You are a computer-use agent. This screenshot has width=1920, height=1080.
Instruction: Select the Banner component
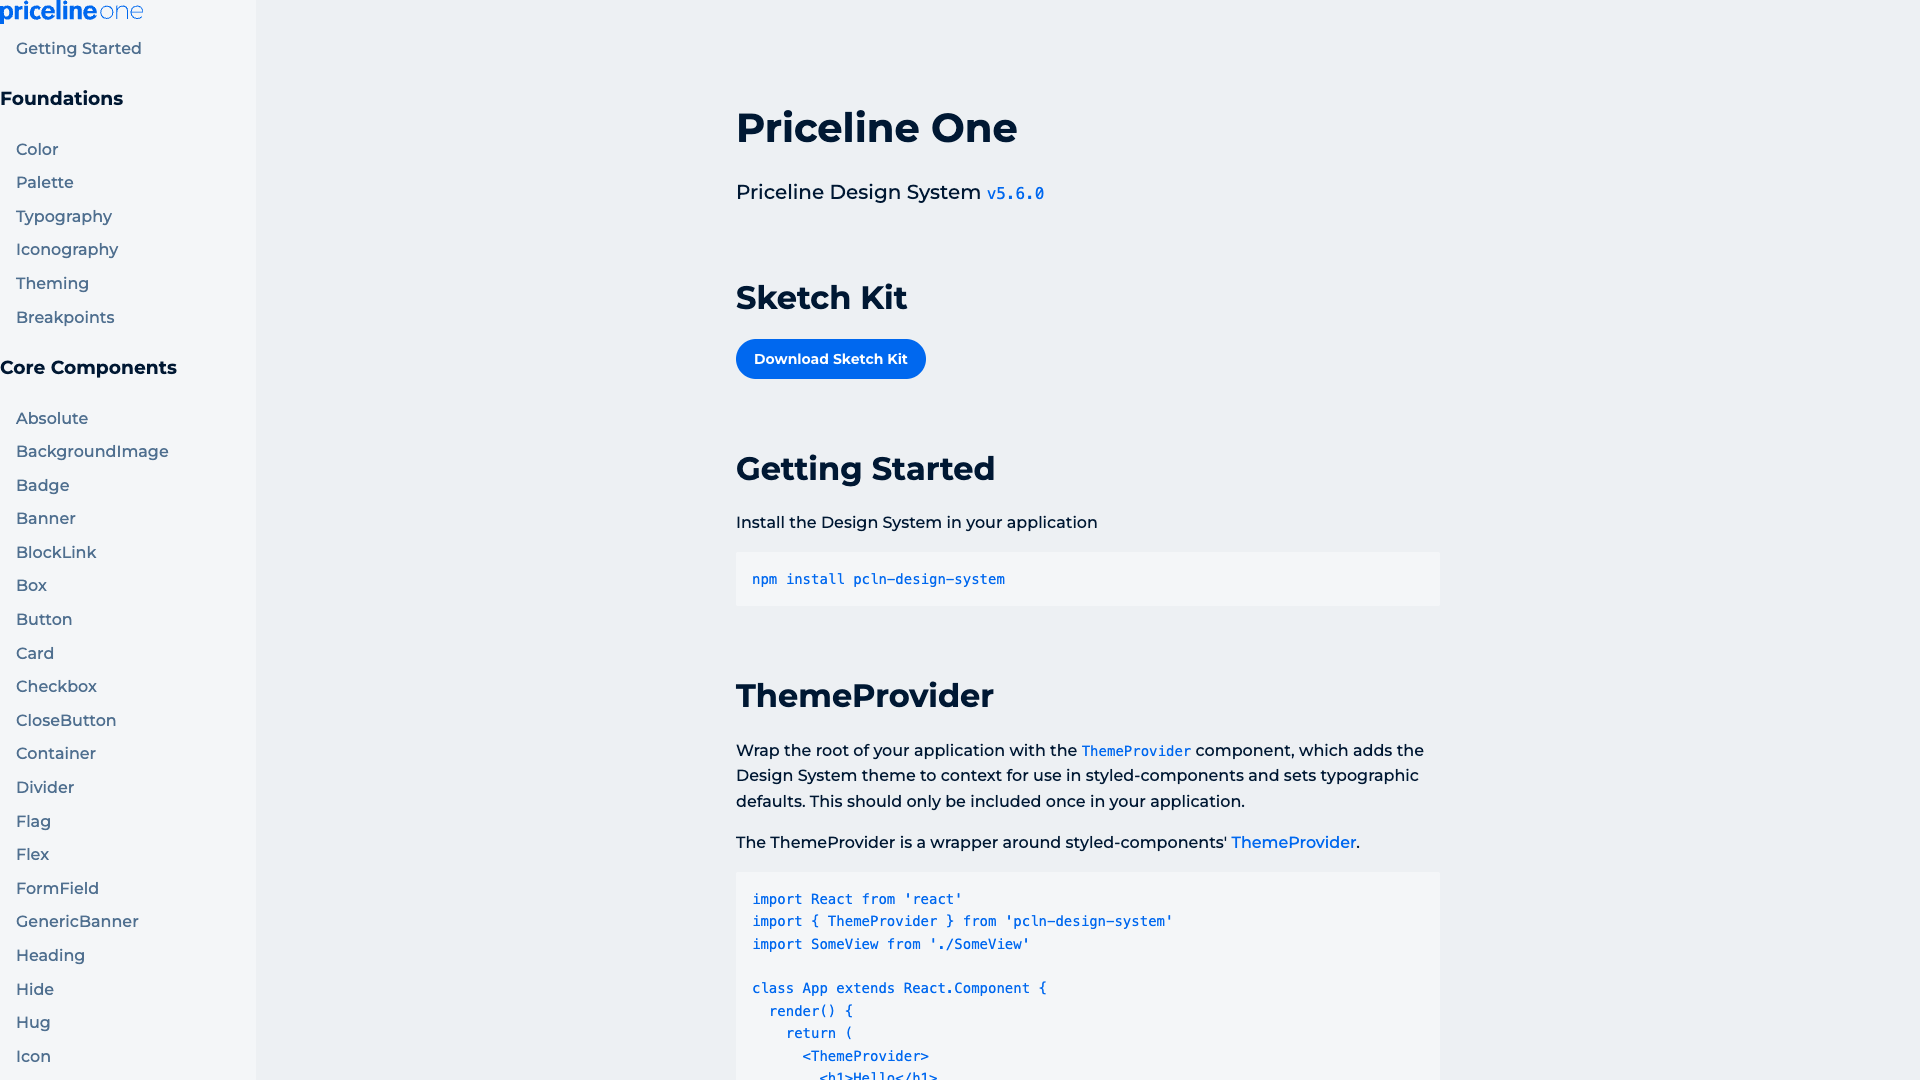[x=45, y=518]
